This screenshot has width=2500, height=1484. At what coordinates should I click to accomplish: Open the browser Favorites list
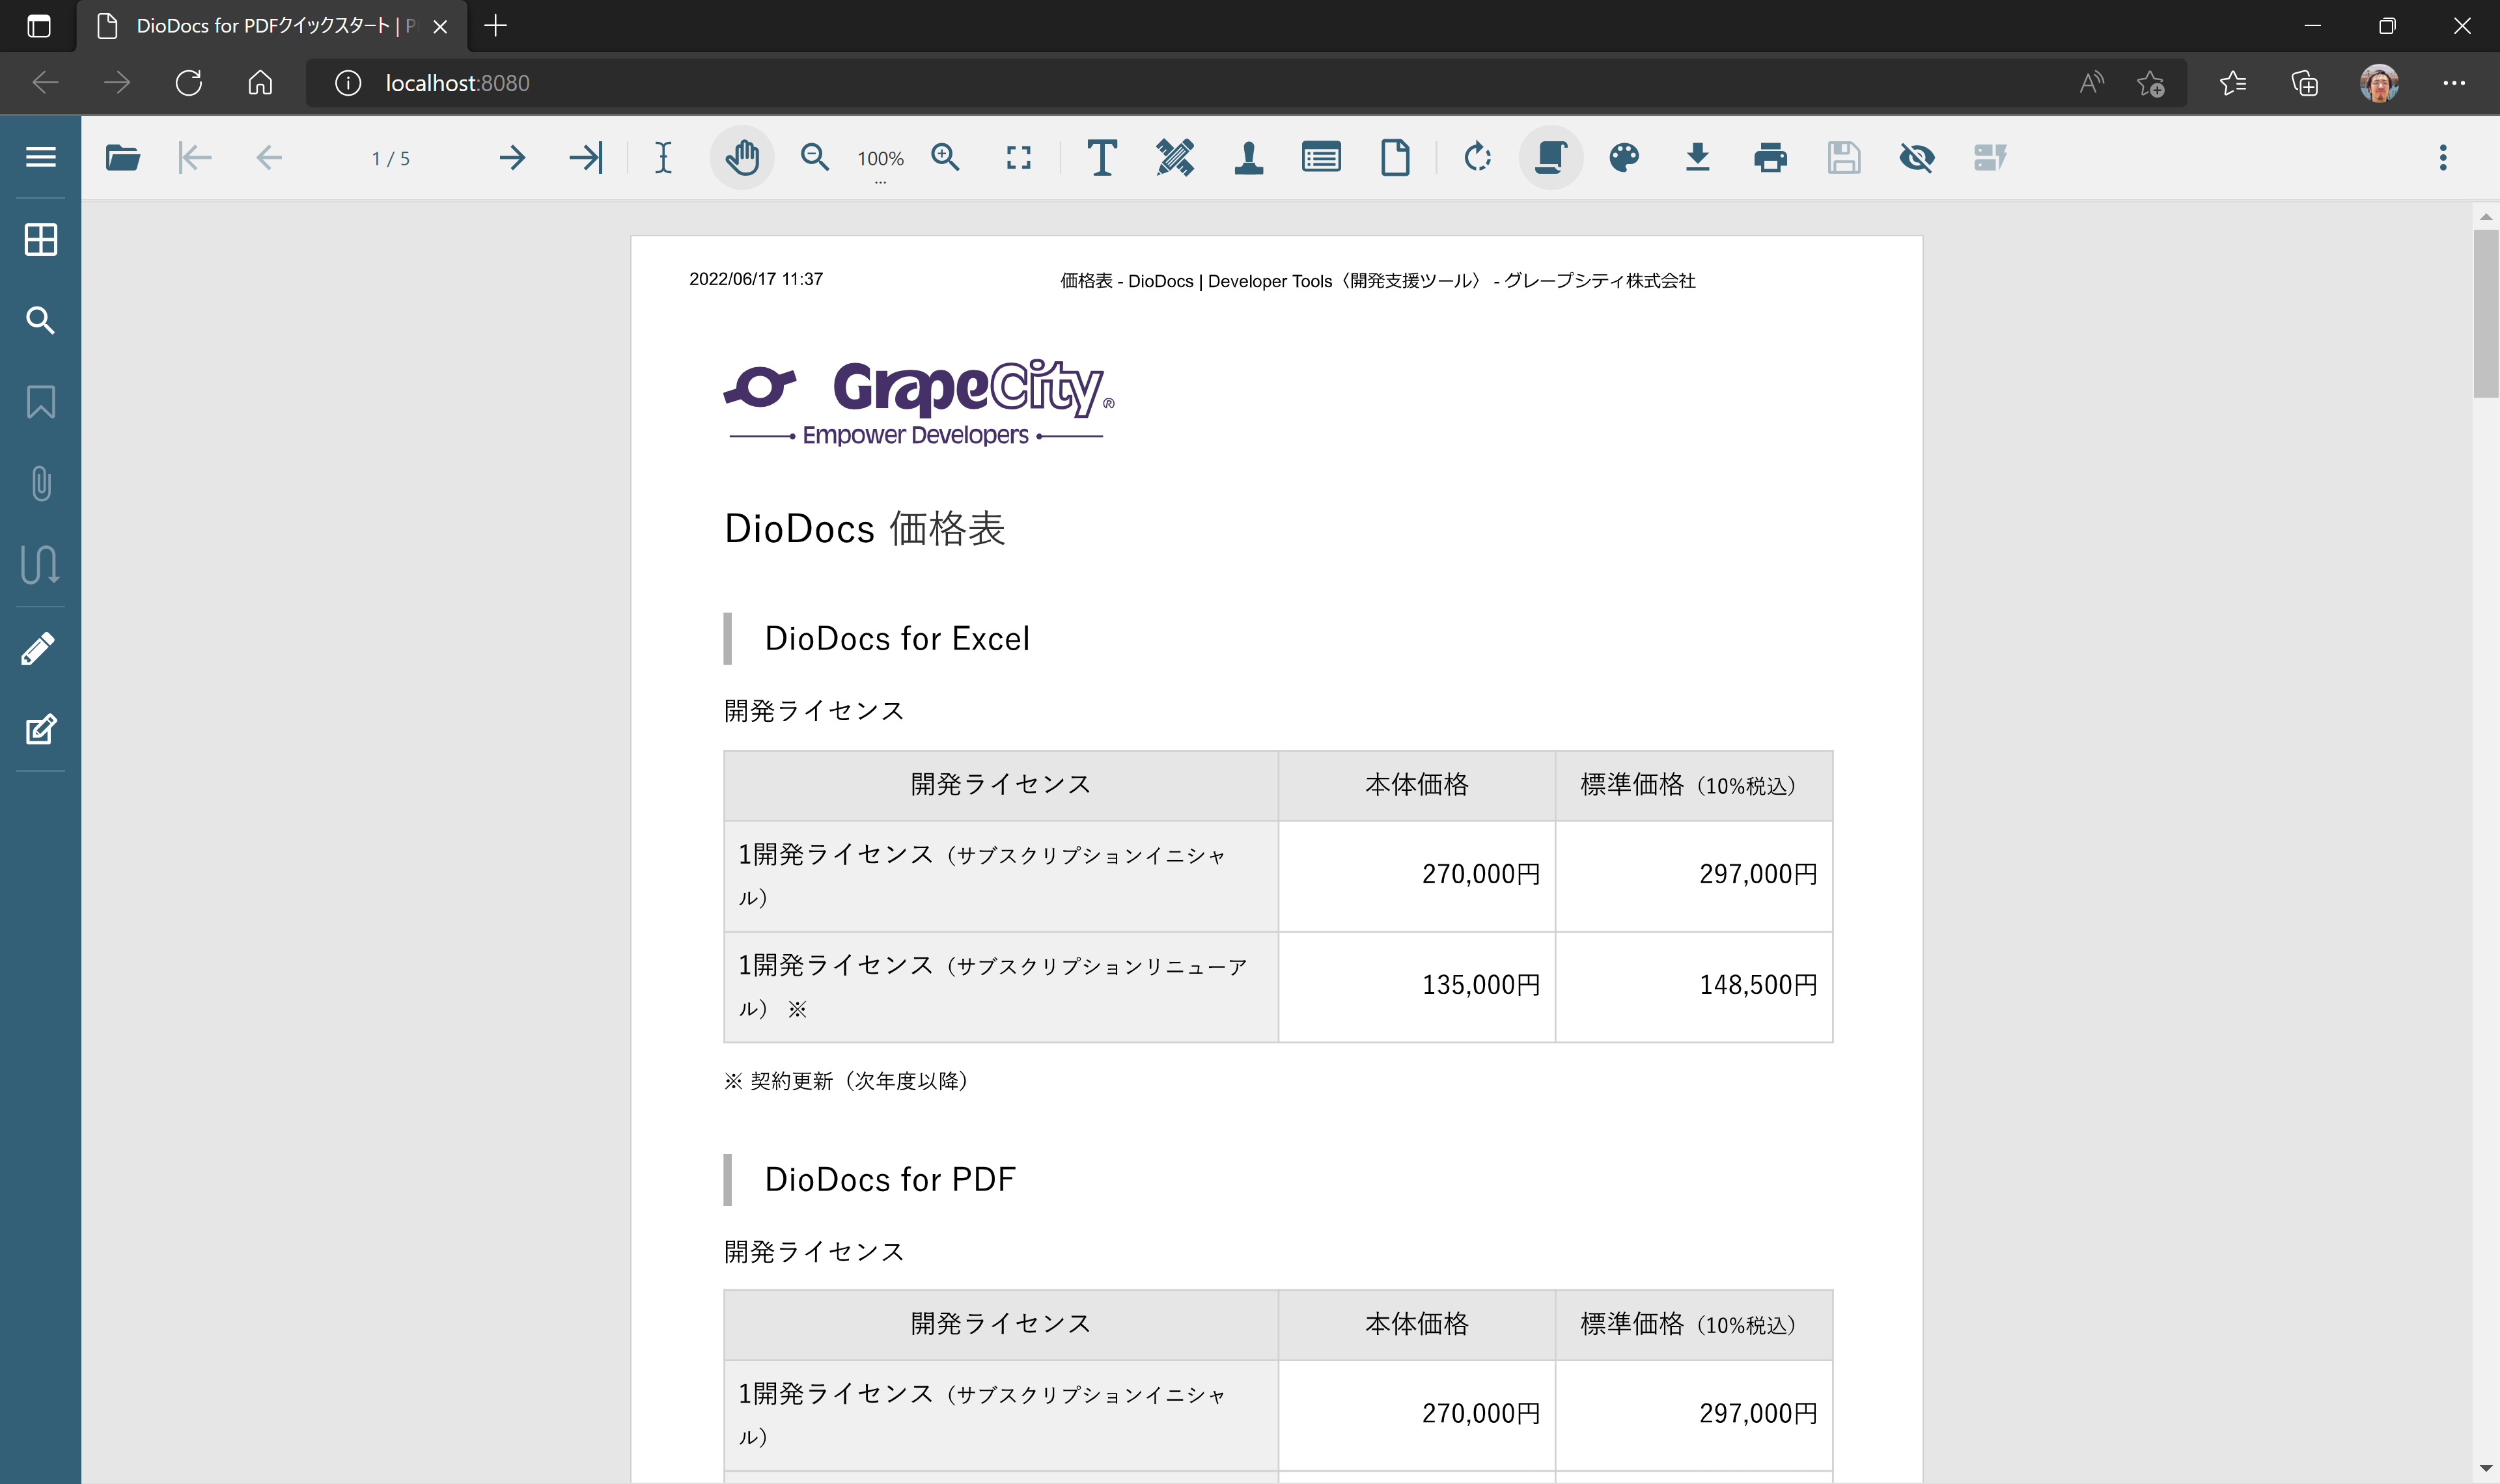(x=2233, y=83)
